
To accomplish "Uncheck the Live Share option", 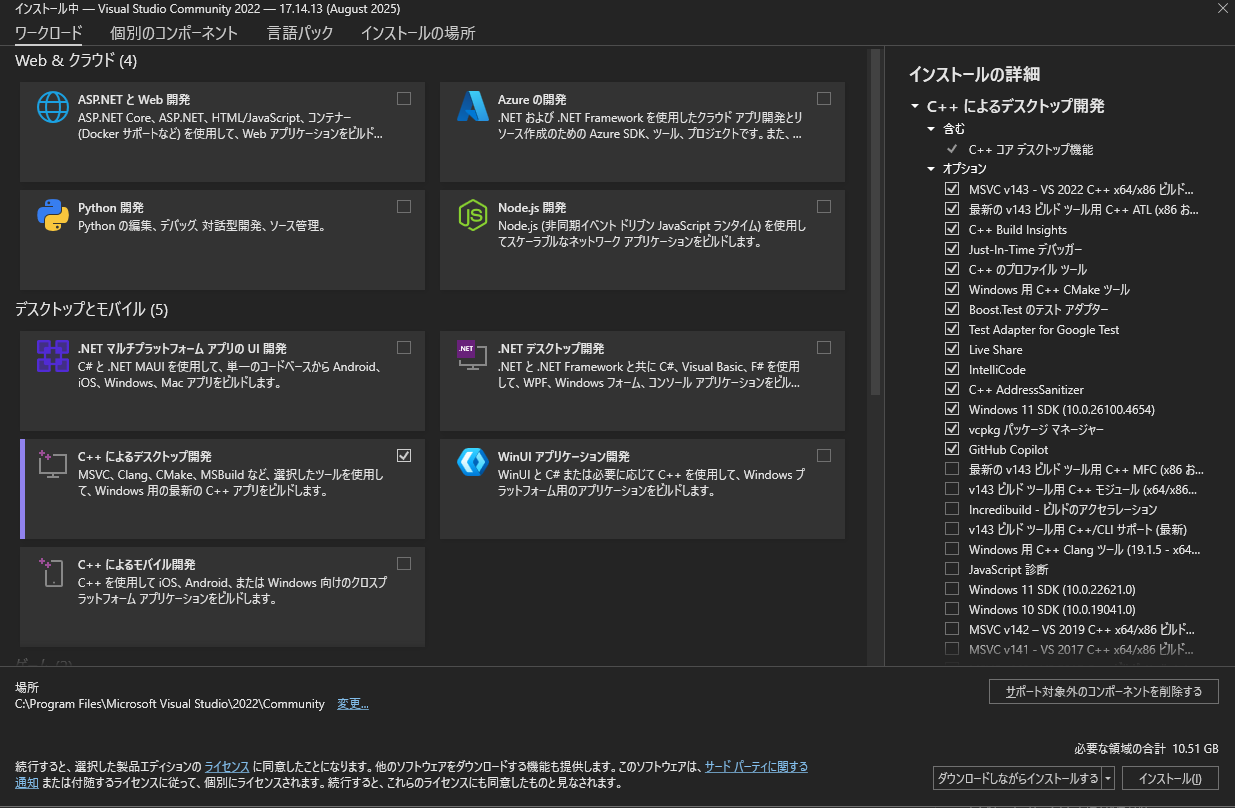I will click(952, 349).
